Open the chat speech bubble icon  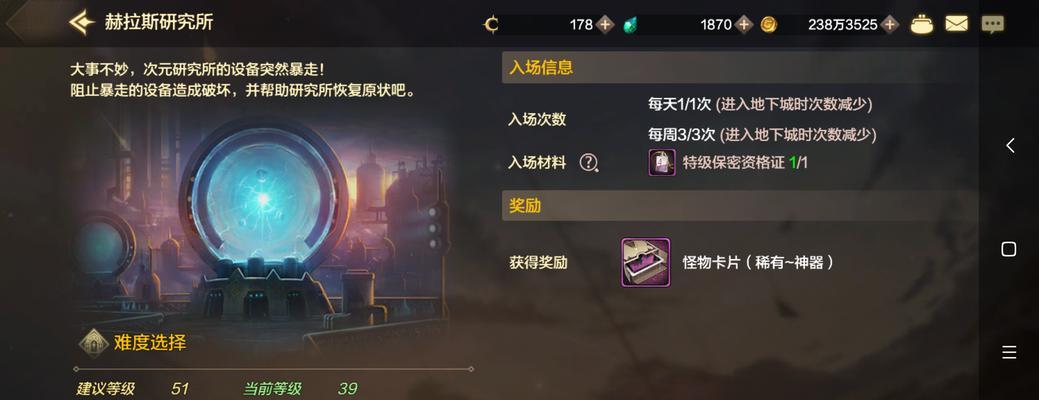(x=992, y=25)
